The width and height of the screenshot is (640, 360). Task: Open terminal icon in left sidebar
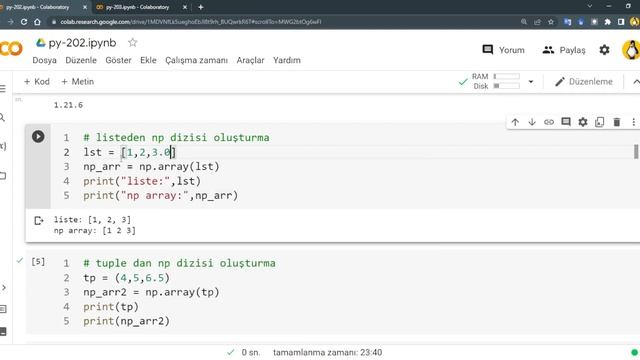[3, 331]
